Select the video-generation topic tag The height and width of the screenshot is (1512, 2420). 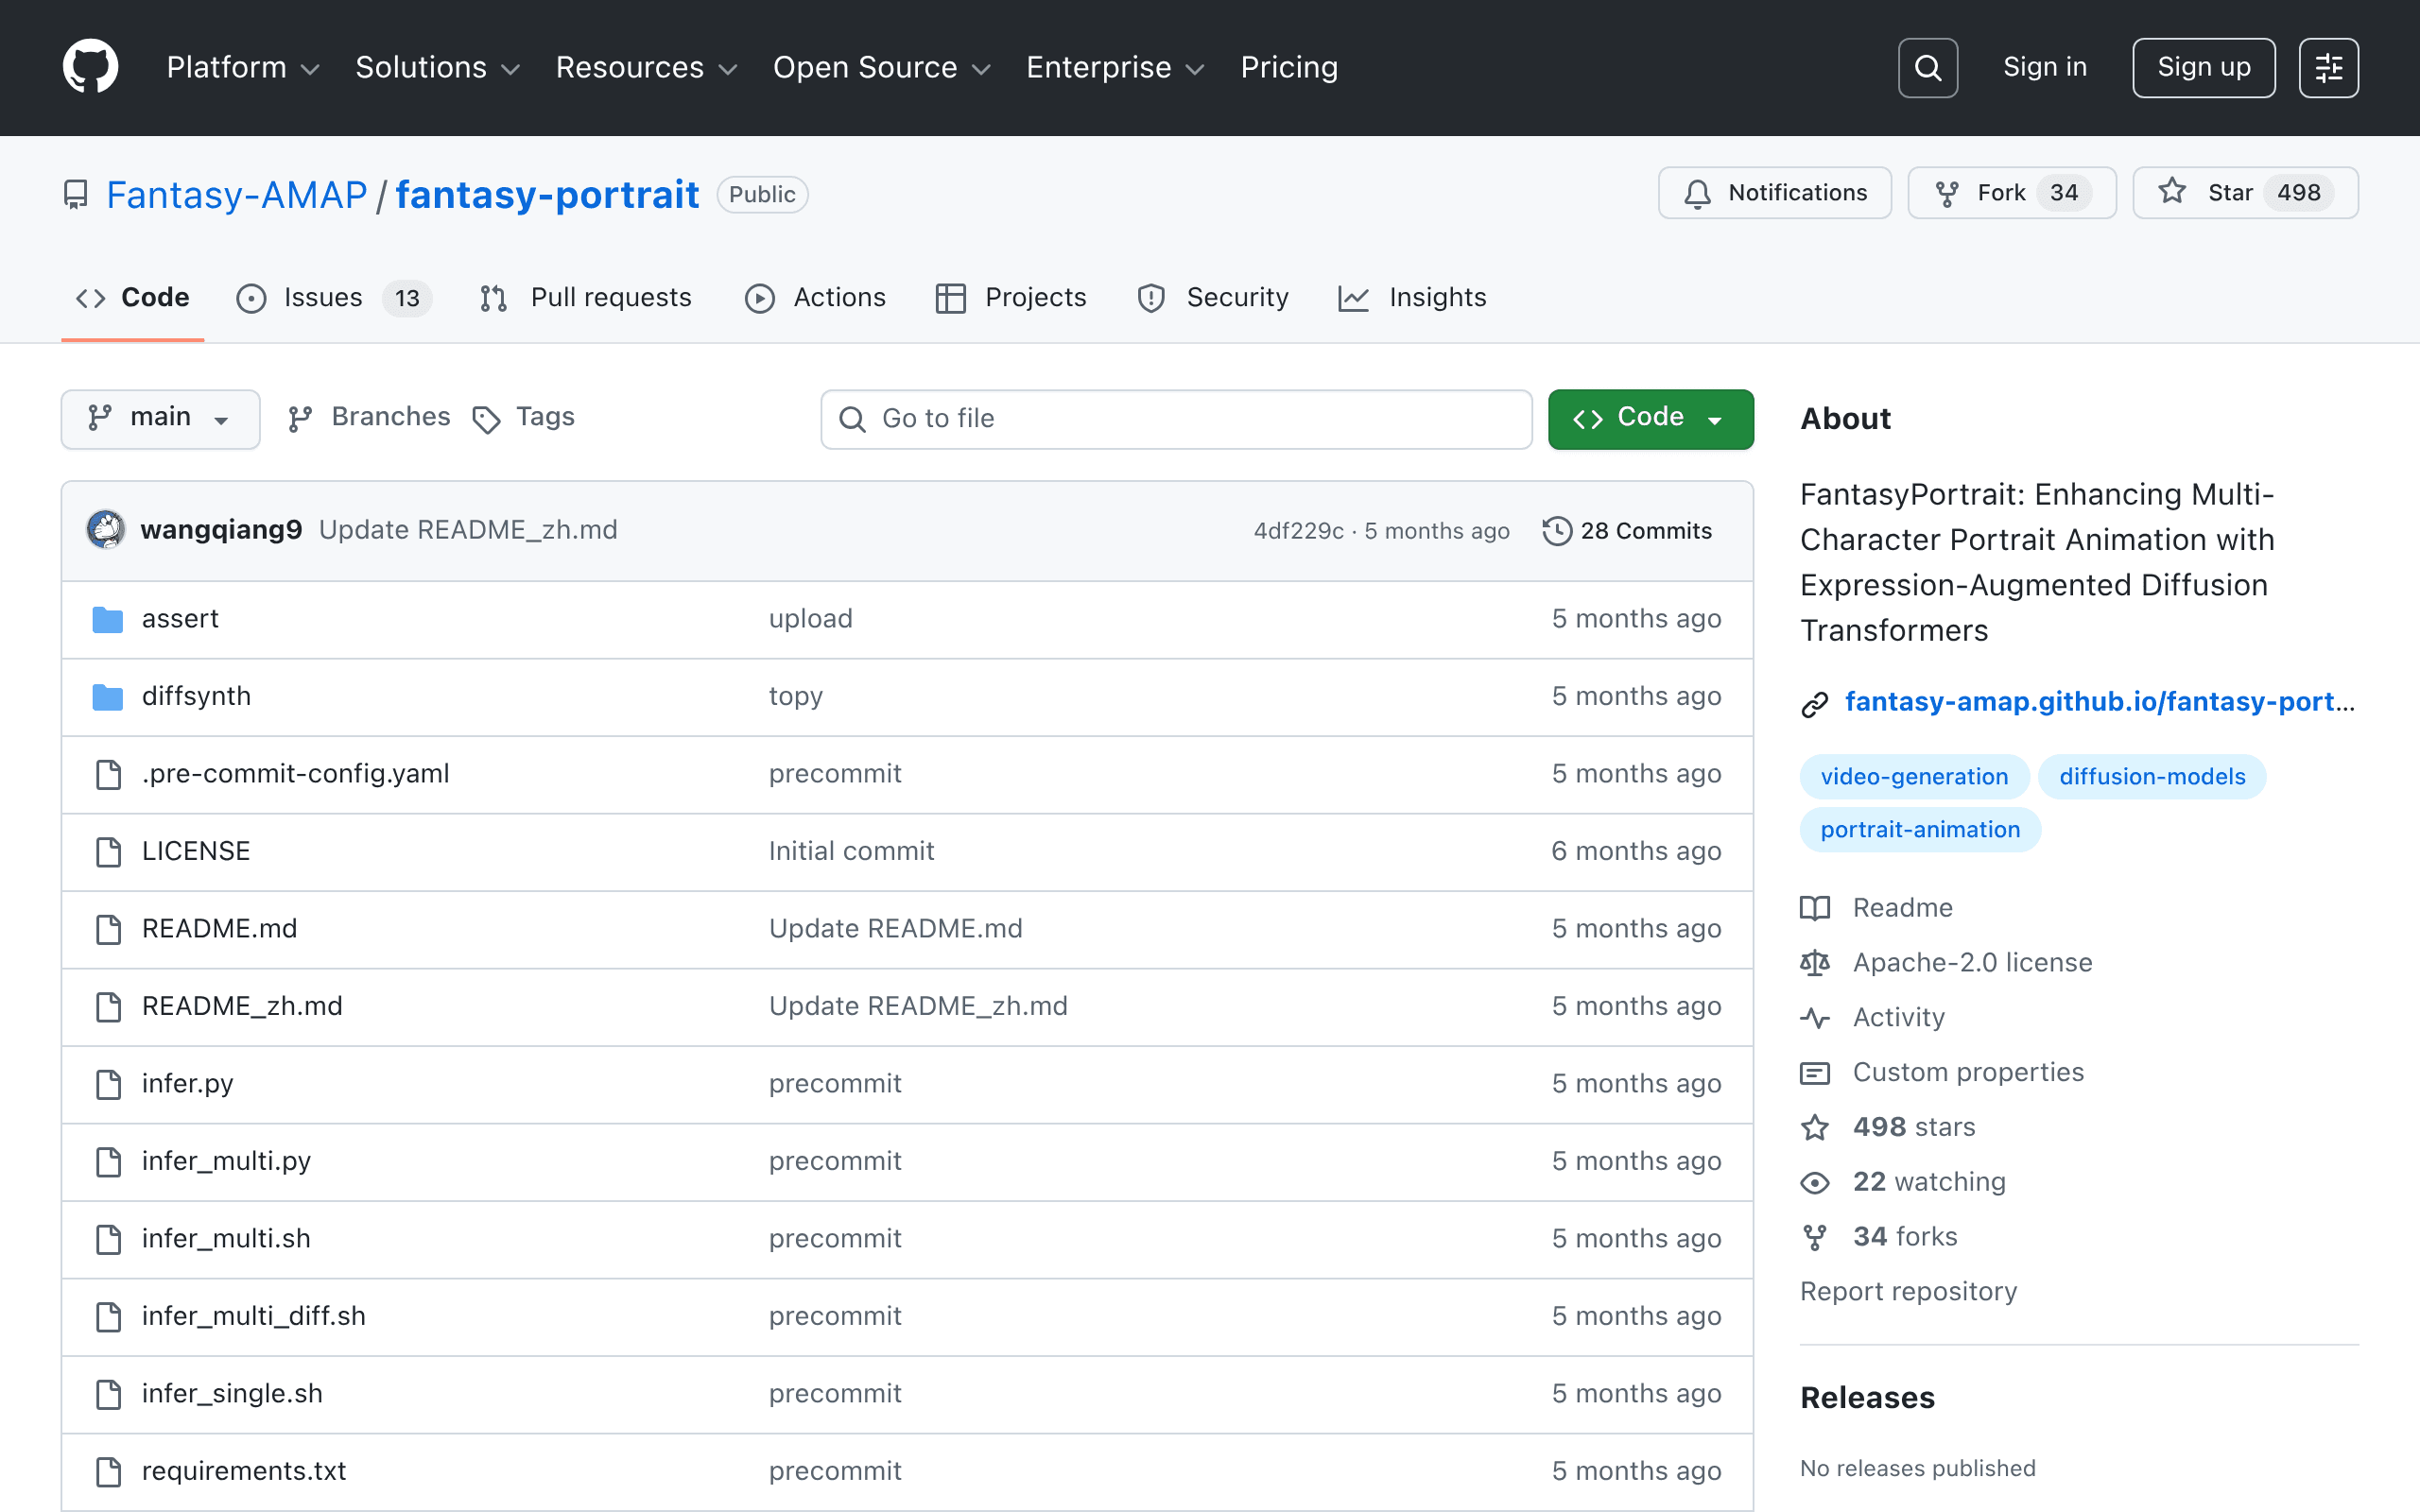(1914, 777)
